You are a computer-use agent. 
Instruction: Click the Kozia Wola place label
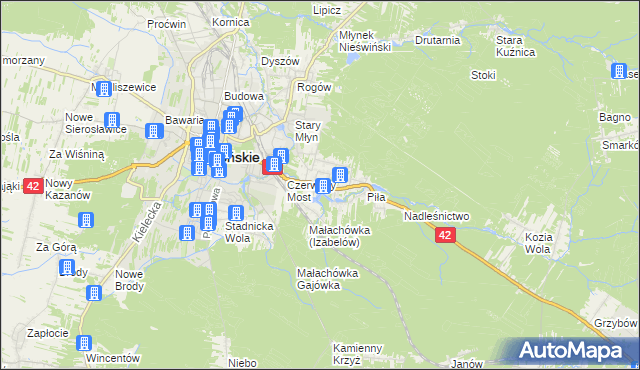[538, 243]
